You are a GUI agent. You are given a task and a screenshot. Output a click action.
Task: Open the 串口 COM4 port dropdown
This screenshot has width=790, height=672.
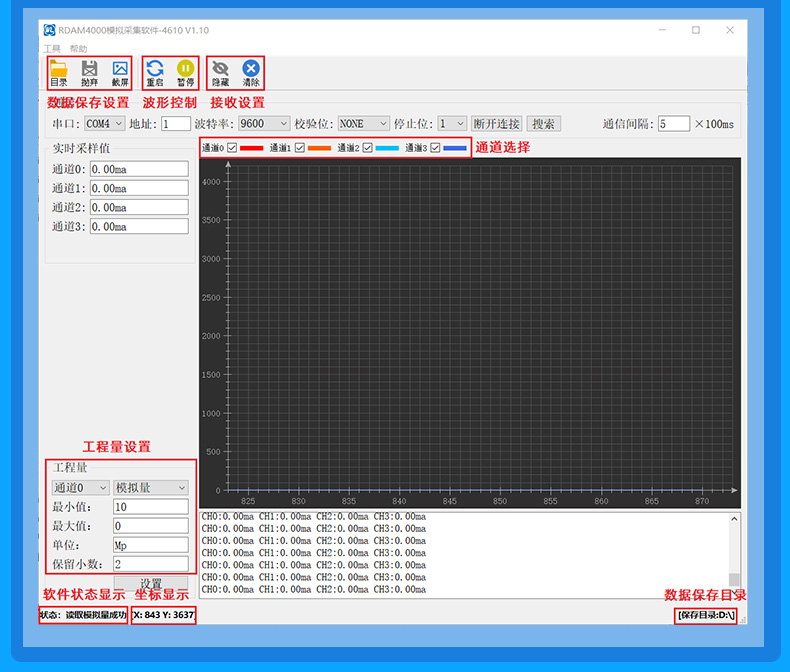104,124
